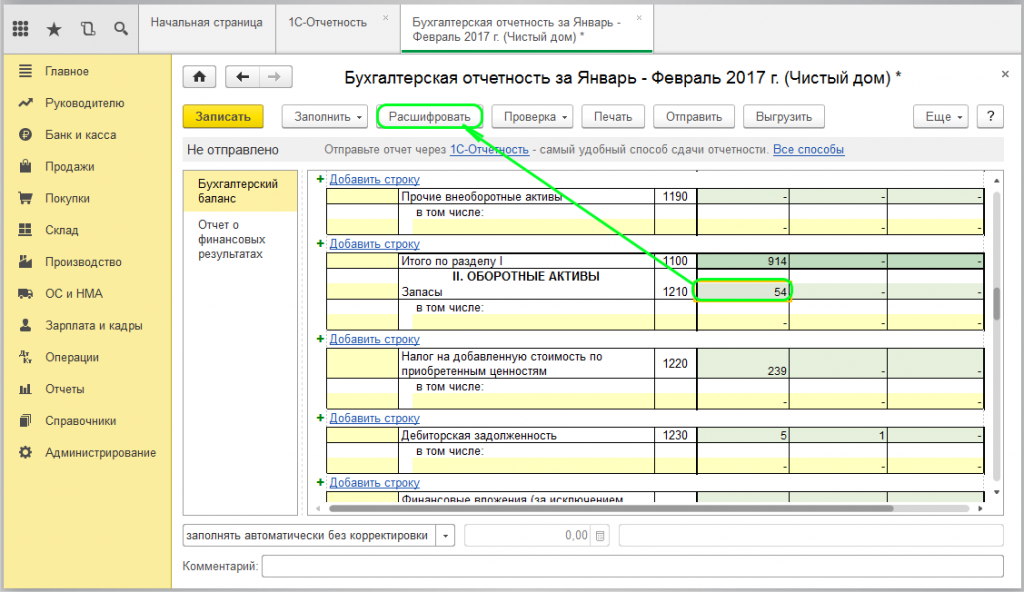Select Дебиторская задолженность cell value 5
This screenshot has height=592, width=1024.
(743, 435)
